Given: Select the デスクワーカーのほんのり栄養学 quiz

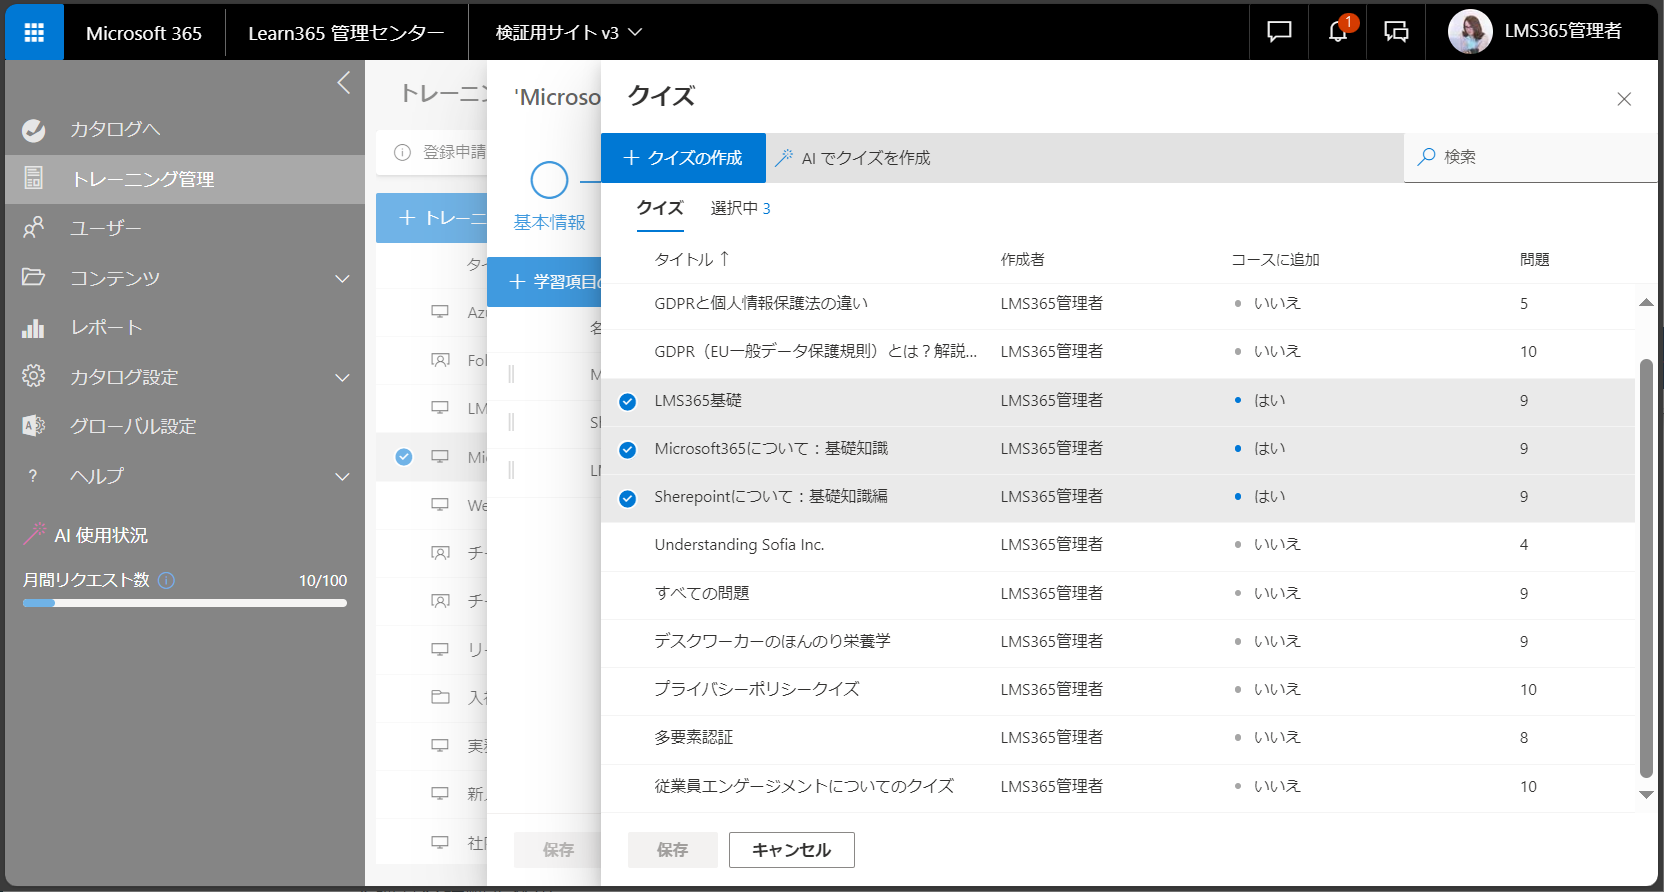Looking at the screenshot, I should point(1118,642).
